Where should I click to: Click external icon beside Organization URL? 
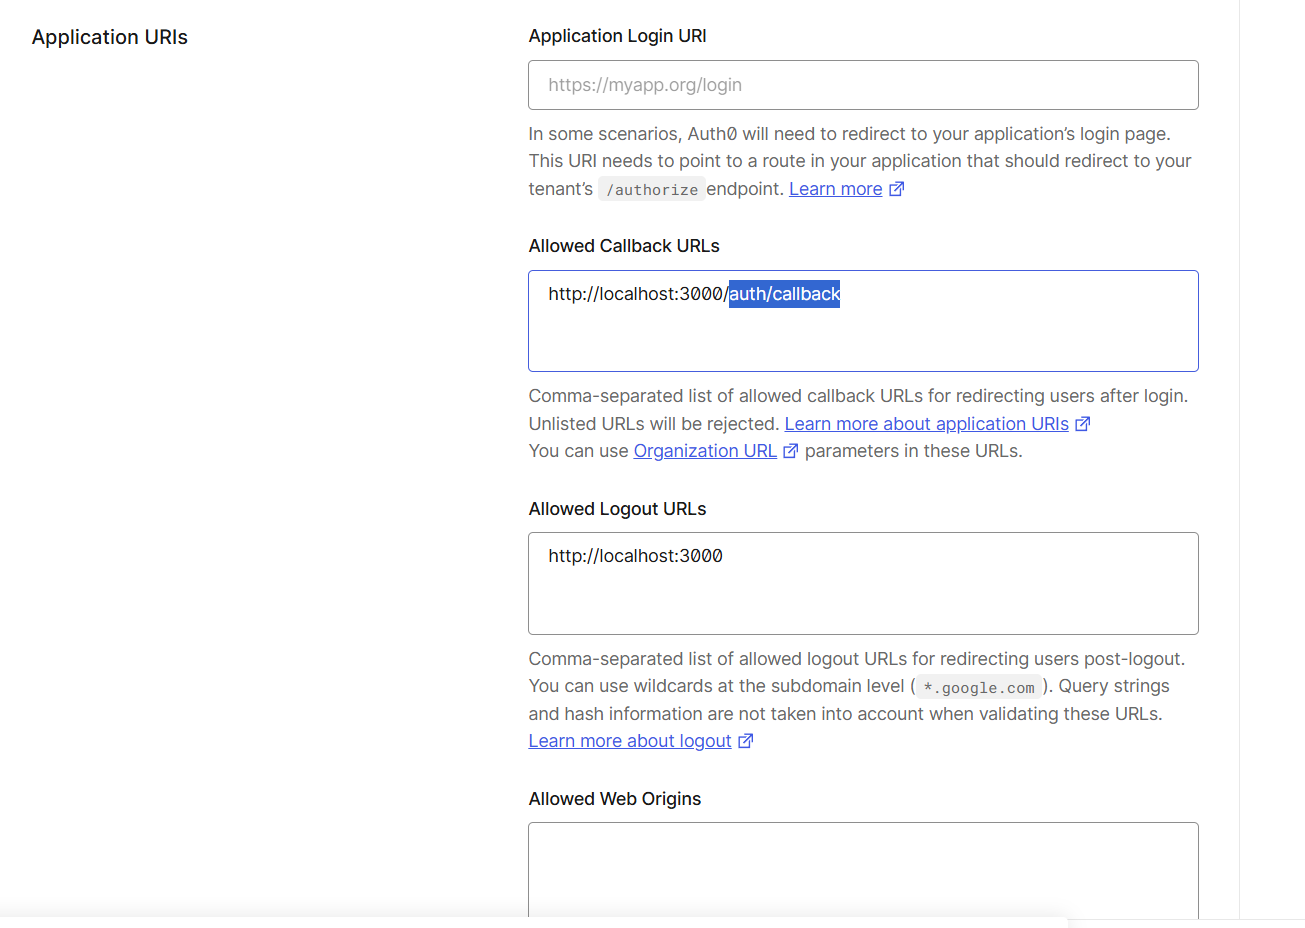[791, 451]
